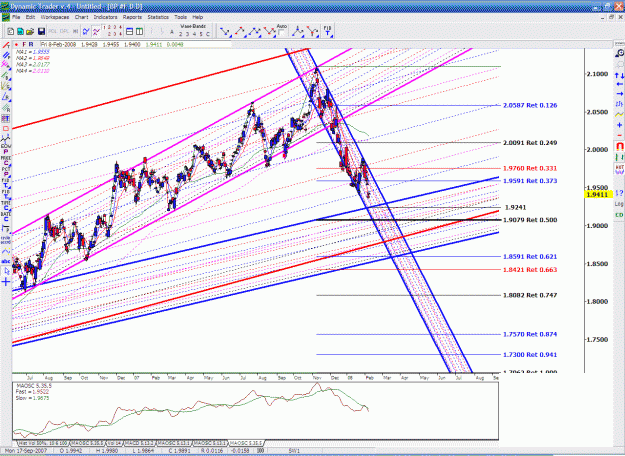Click the blue up-down arrows icon on right

click(x=619, y=75)
